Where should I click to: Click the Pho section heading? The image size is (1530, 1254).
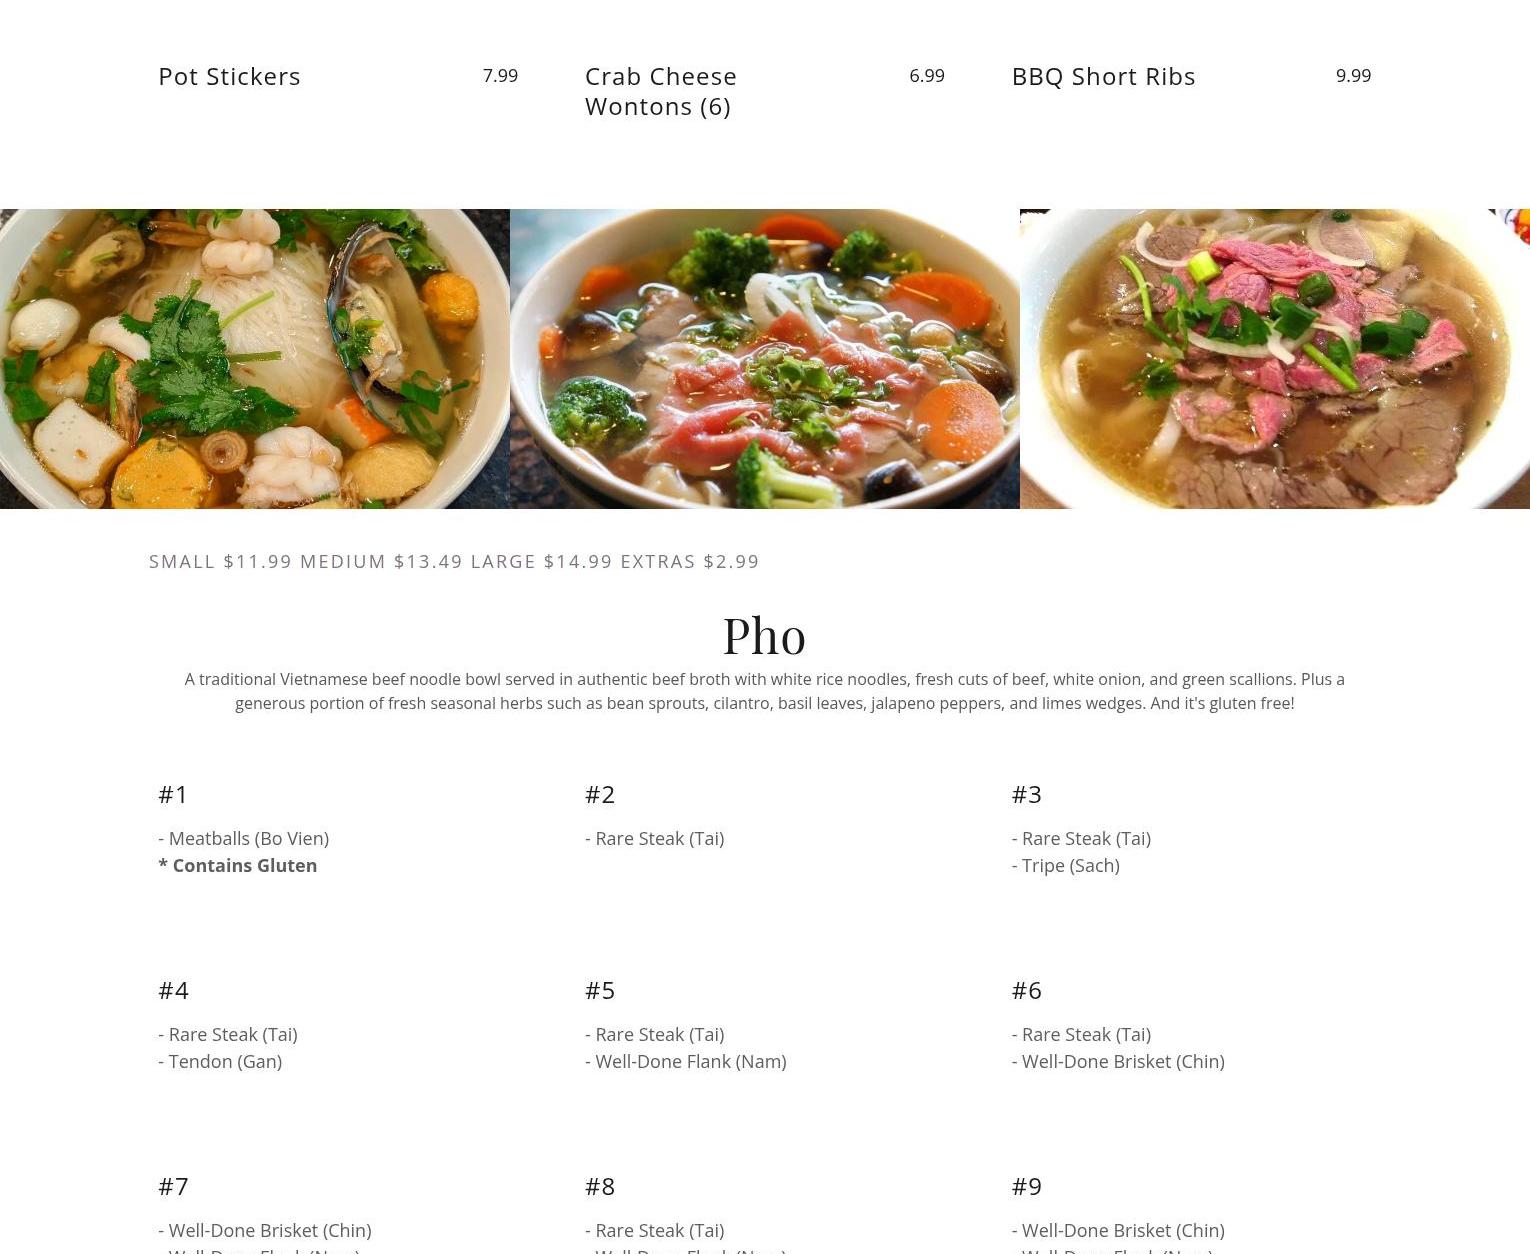click(x=764, y=635)
